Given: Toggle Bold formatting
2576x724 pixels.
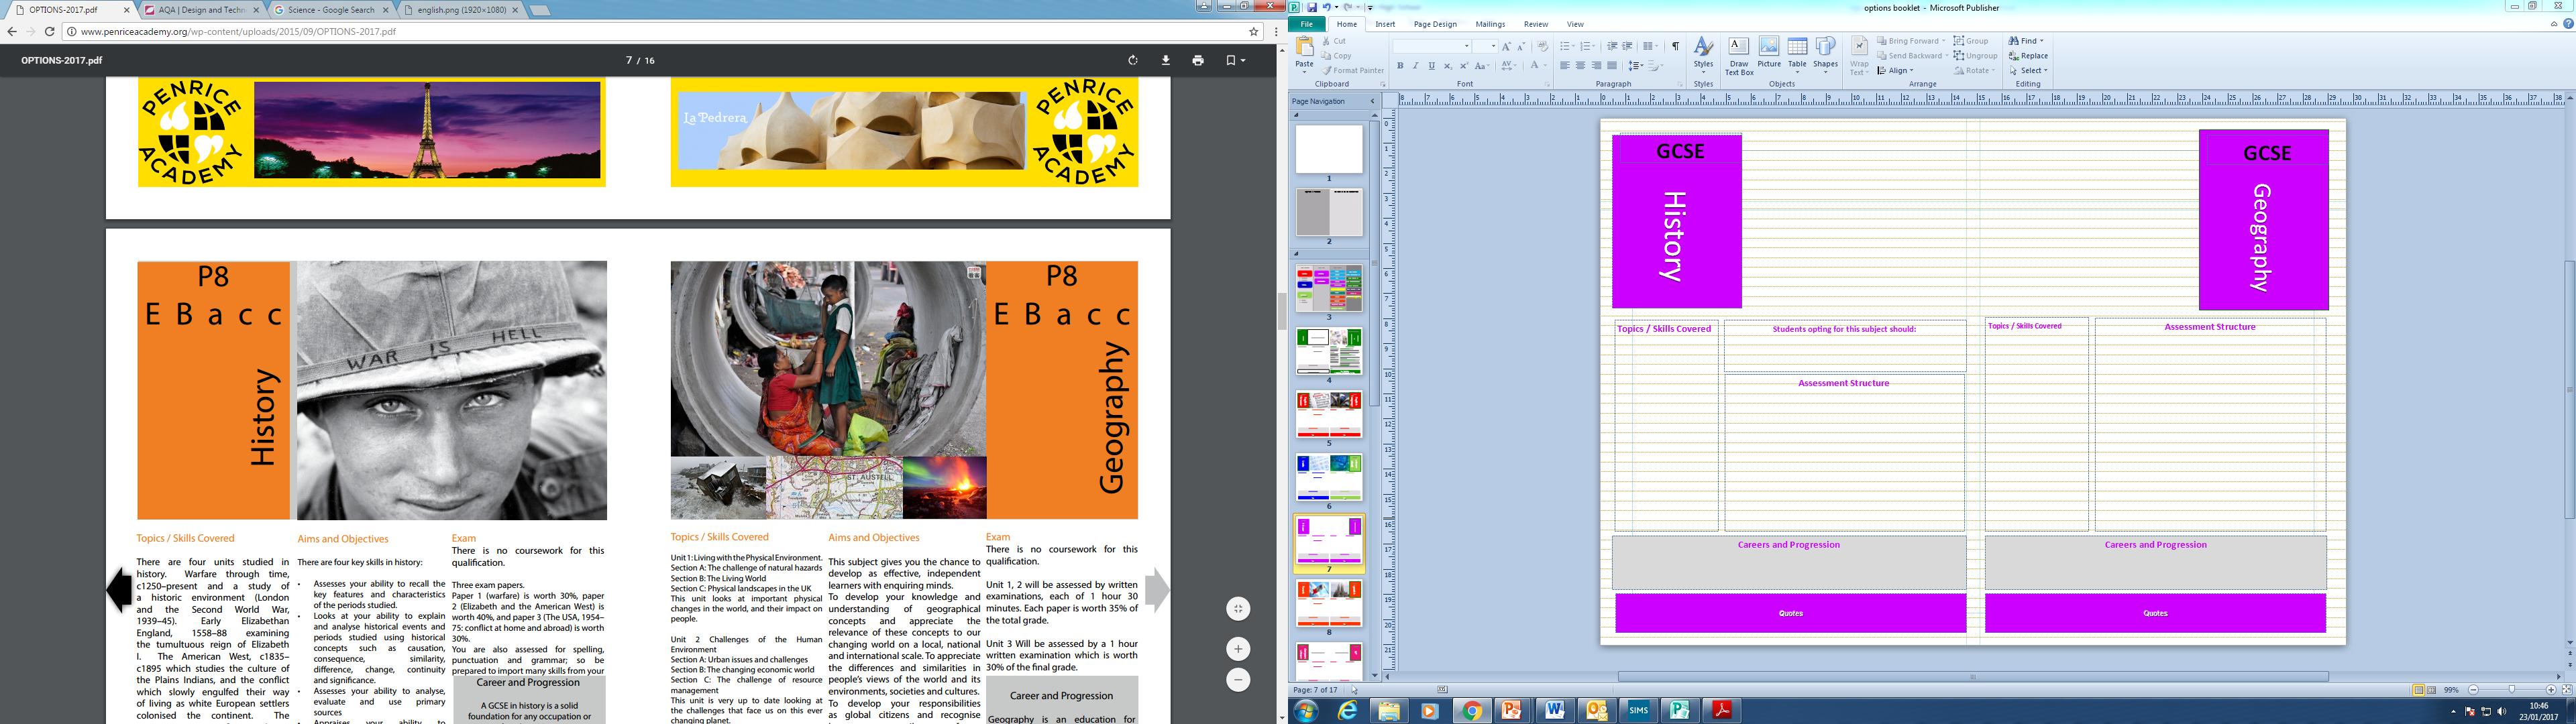Looking at the screenshot, I should click(x=1400, y=66).
